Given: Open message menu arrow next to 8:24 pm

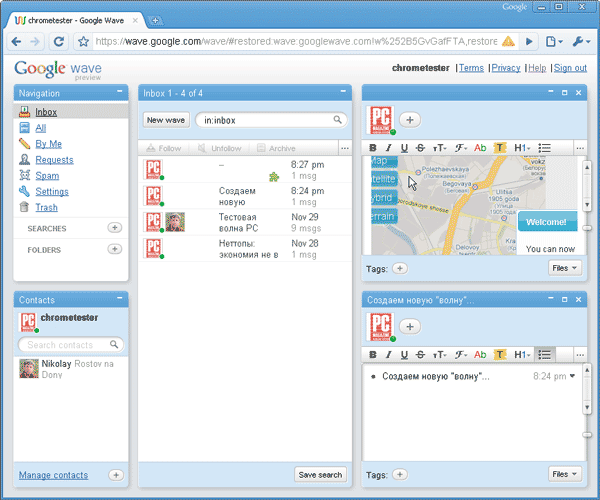Looking at the screenshot, I should [572, 376].
